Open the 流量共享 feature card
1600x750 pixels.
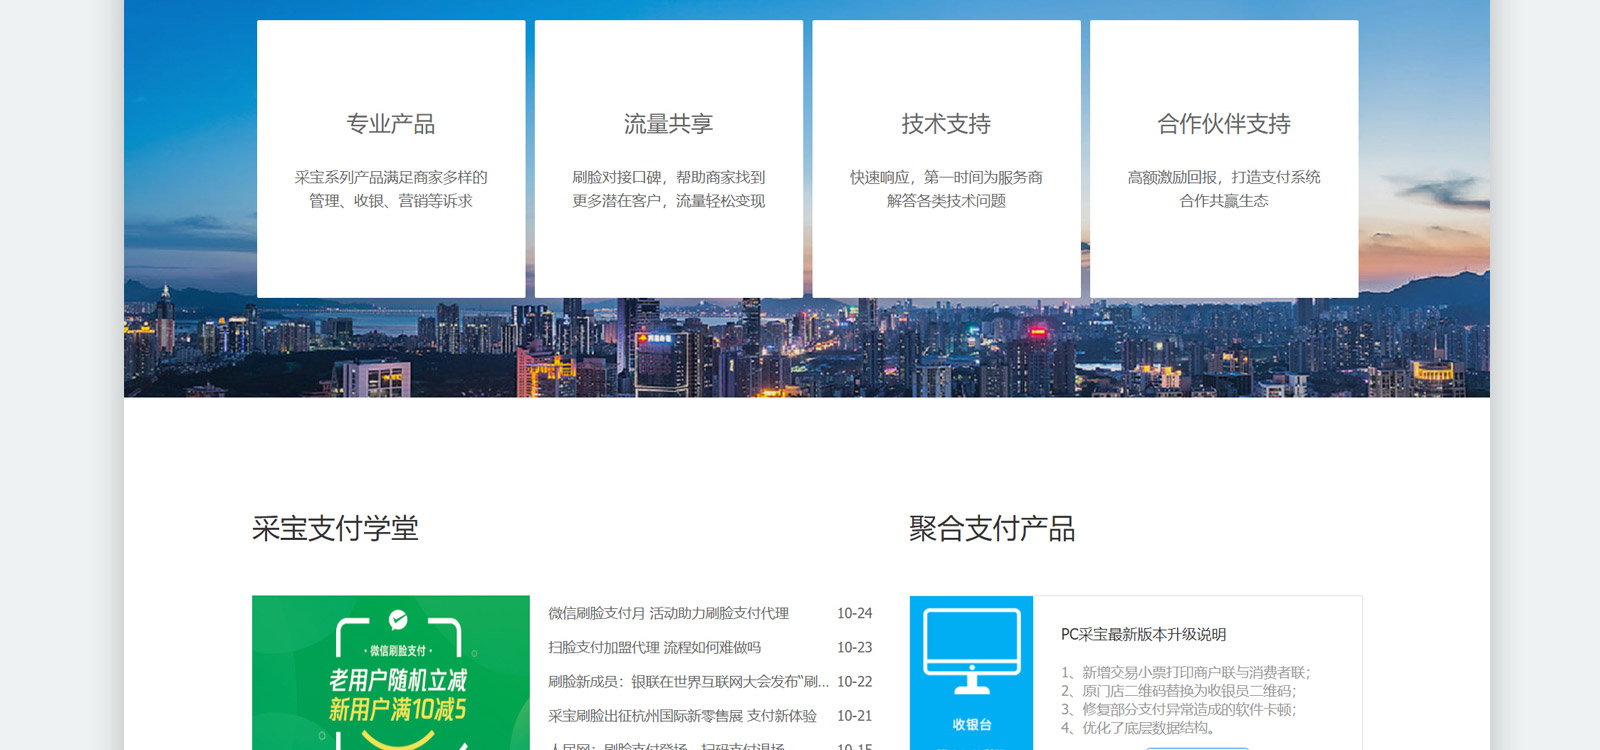668,159
